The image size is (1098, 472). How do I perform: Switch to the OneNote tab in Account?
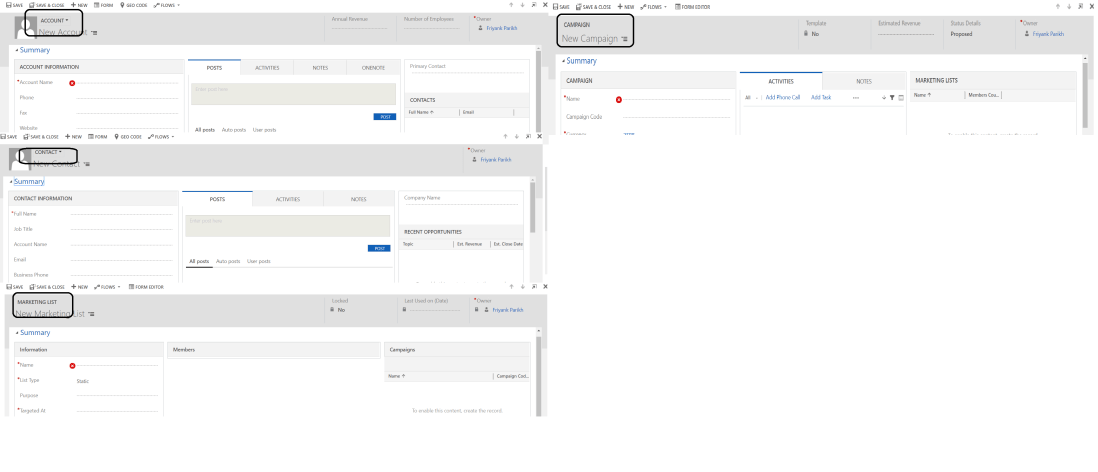(x=372, y=67)
